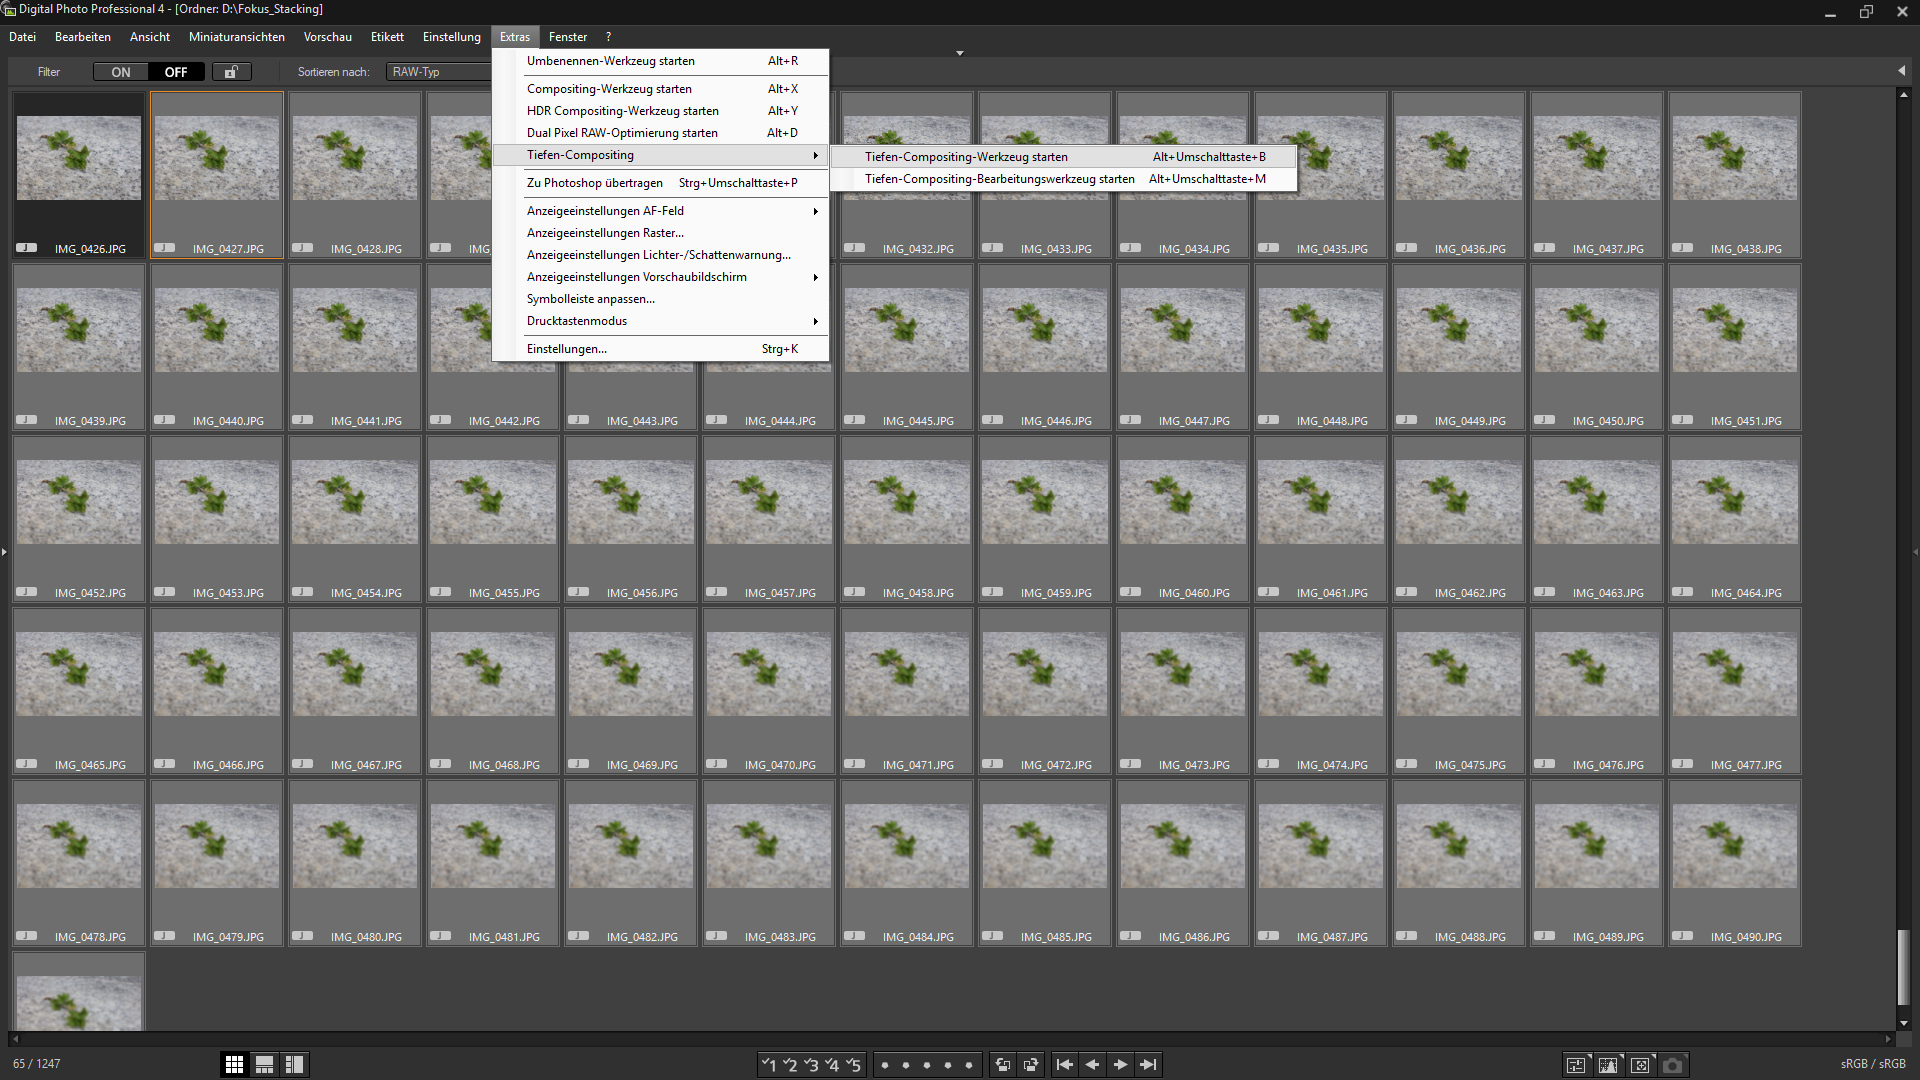Open the Fenster menu

tap(567, 37)
